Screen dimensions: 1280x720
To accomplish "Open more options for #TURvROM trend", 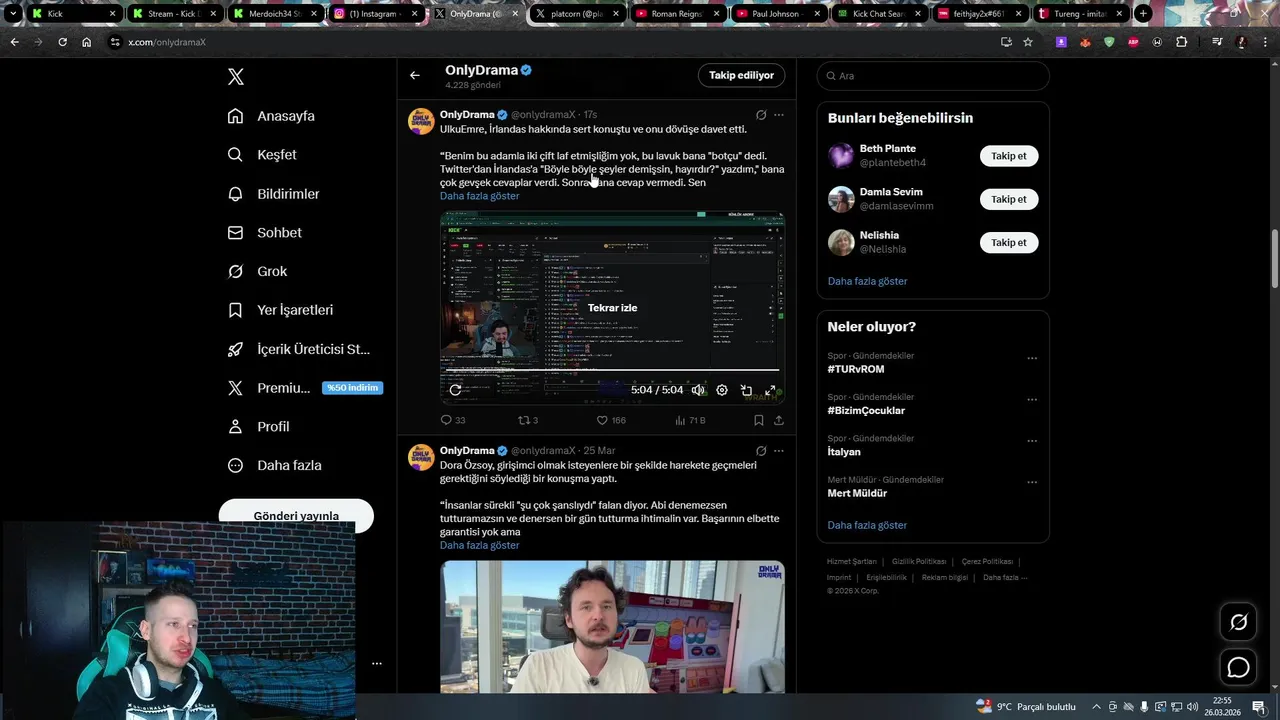I will tap(1032, 359).
